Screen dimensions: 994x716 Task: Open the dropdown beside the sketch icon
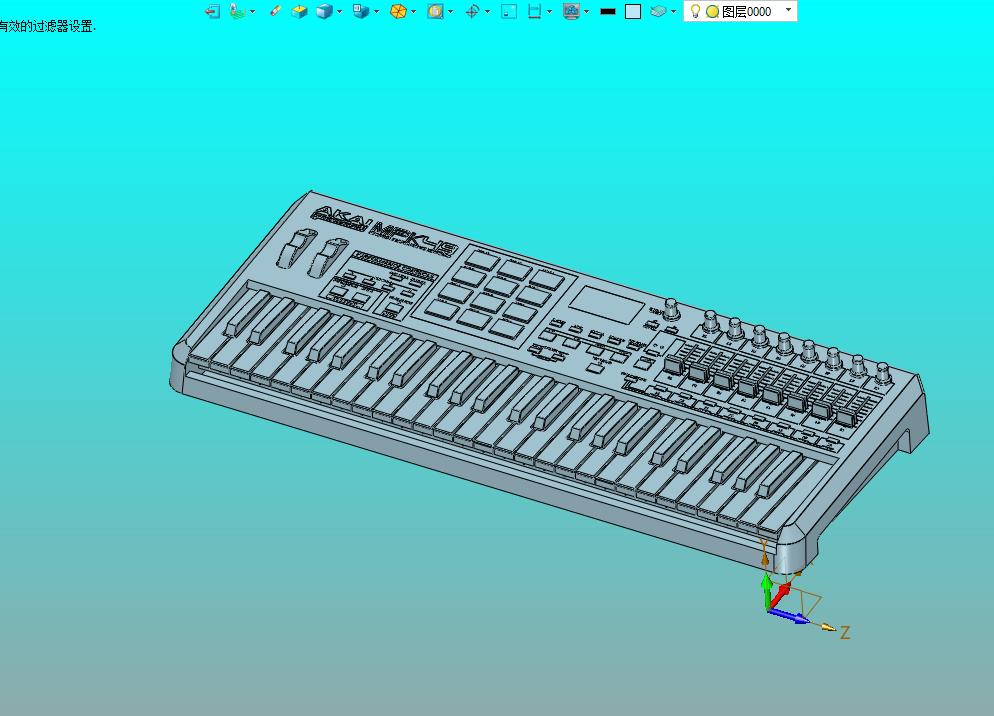point(252,11)
